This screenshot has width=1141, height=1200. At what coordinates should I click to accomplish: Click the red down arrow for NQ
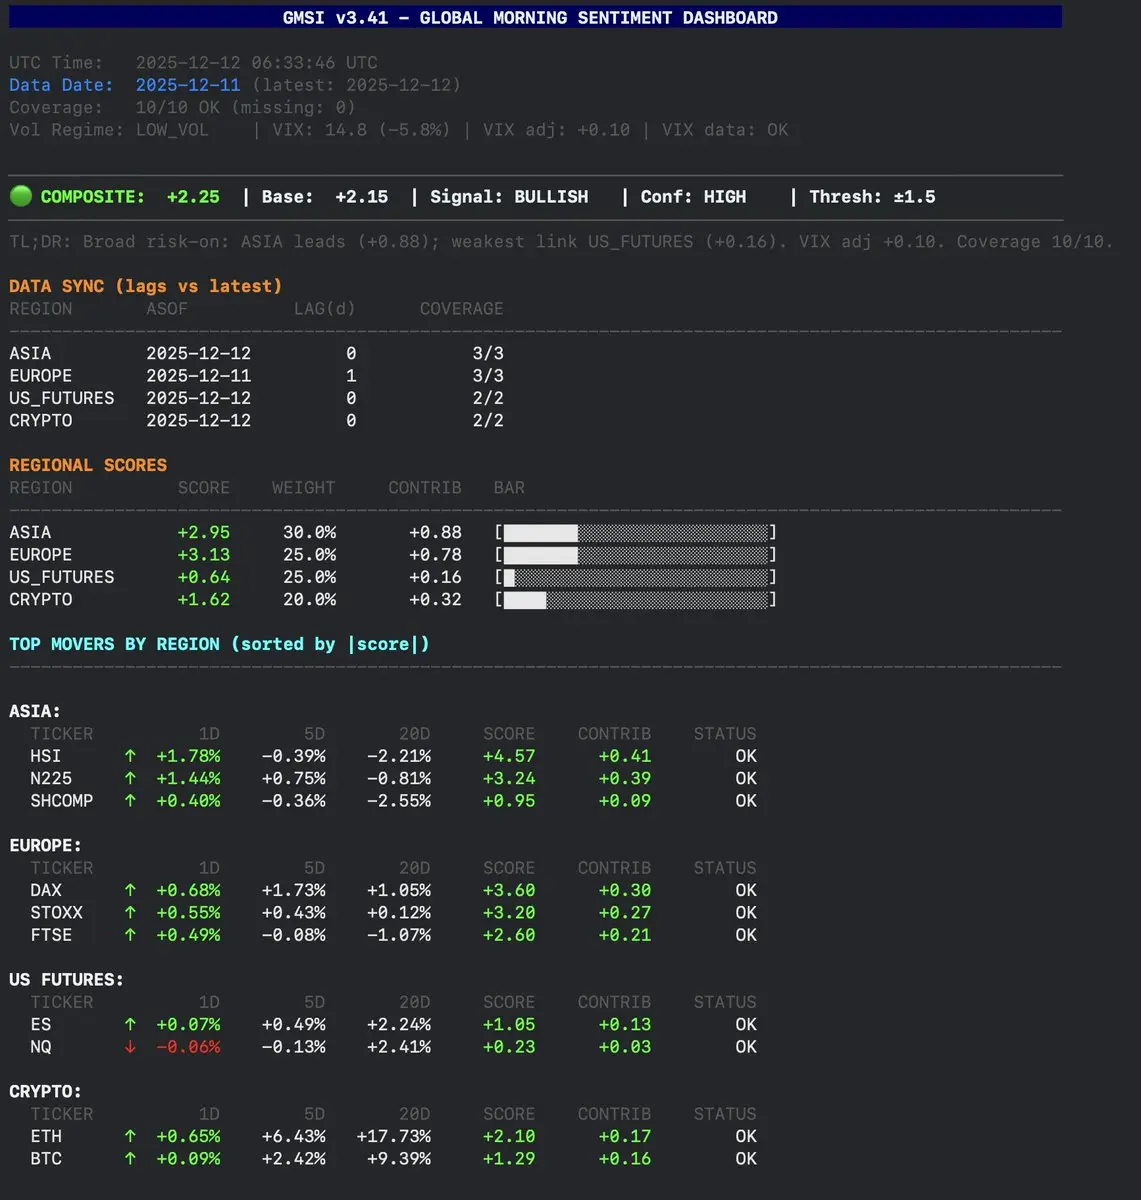pyautogui.click(x=130, y=1047)
